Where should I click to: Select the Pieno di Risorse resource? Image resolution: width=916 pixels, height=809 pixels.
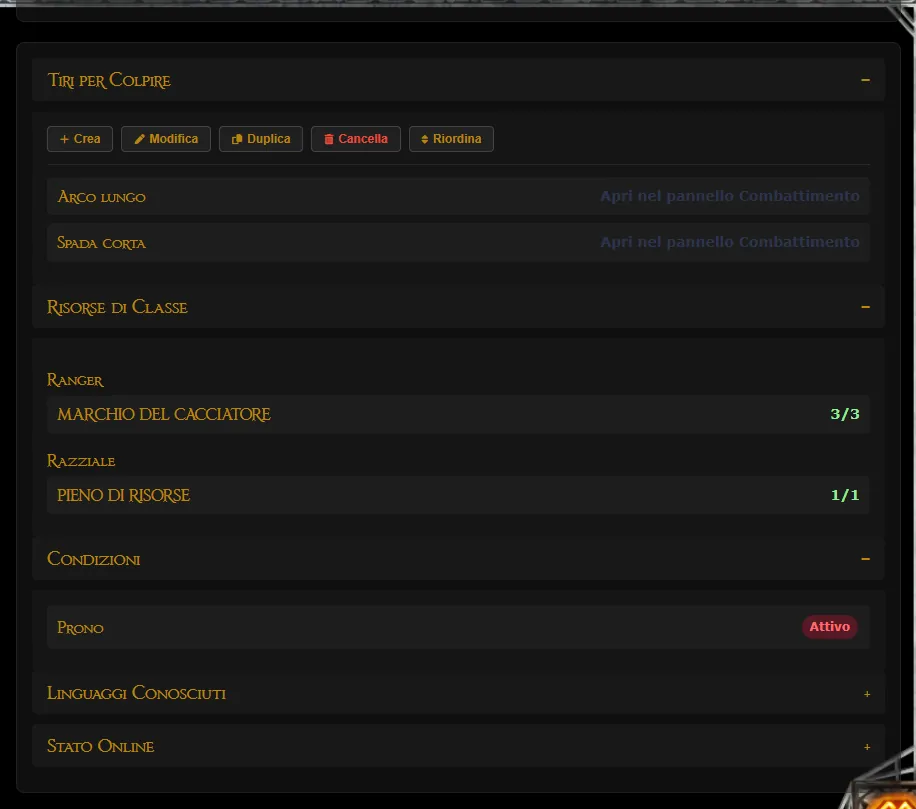coord(123,495)
